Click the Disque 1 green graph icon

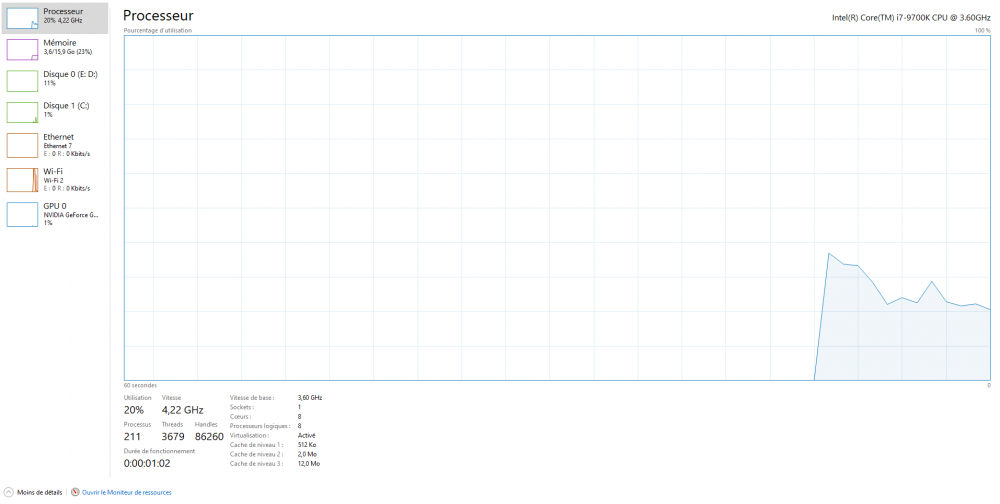(x=22, y=112)
